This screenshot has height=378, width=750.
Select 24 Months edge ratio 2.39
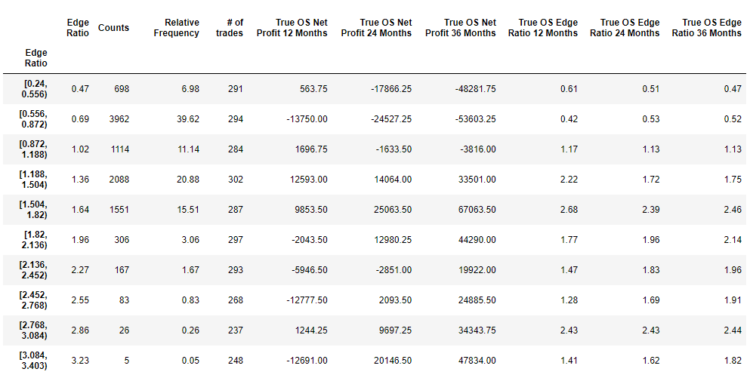(x=651, y=210)
